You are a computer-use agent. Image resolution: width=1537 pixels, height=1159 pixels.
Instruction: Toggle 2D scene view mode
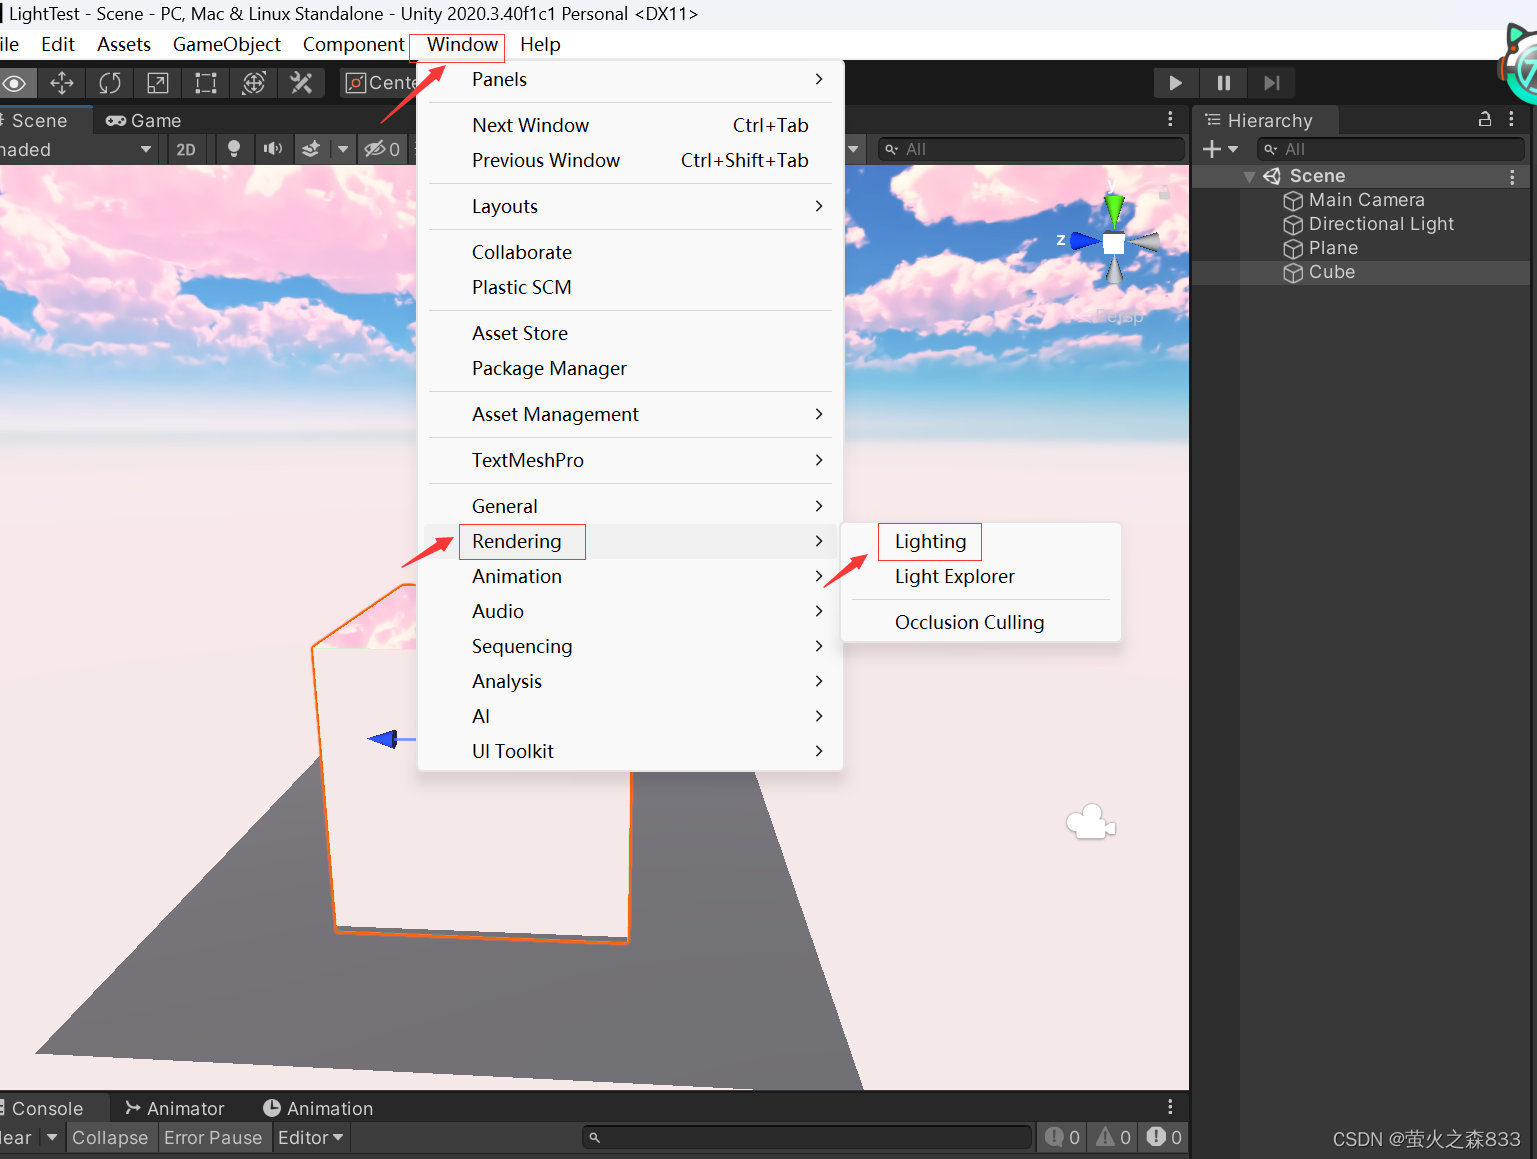(186, 150)
